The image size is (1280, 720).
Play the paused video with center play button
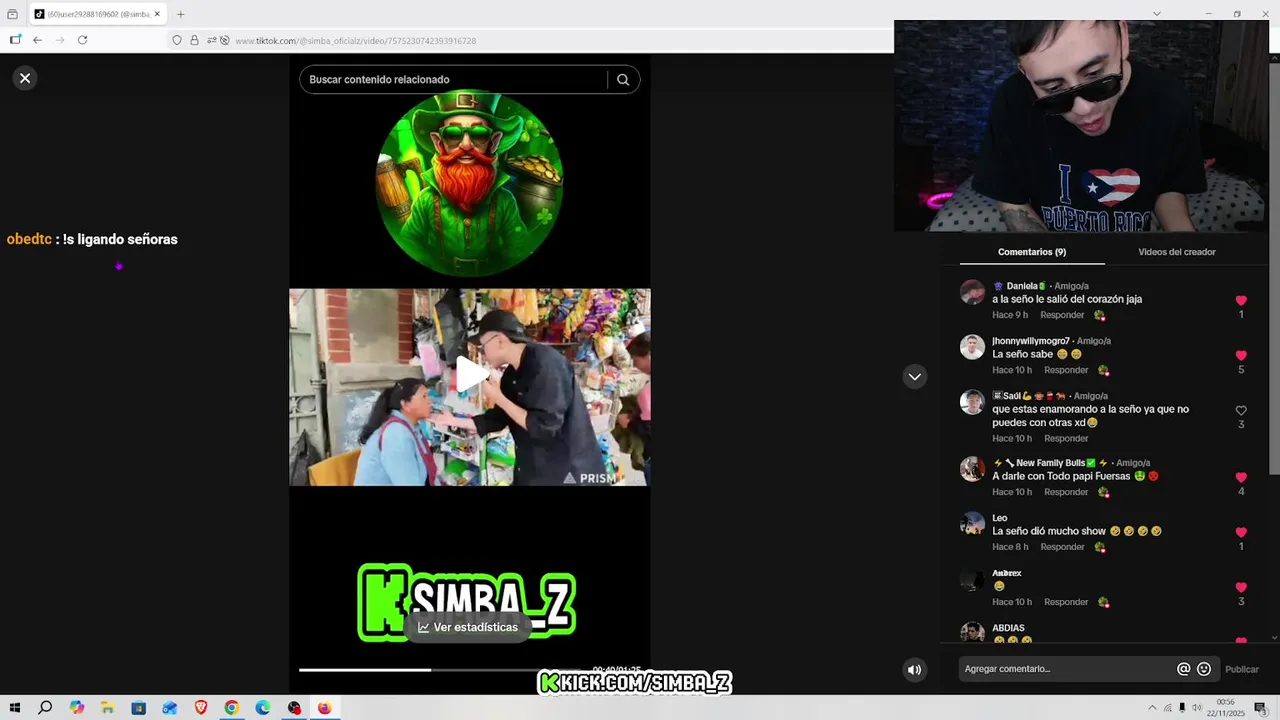tap(470, 374)
